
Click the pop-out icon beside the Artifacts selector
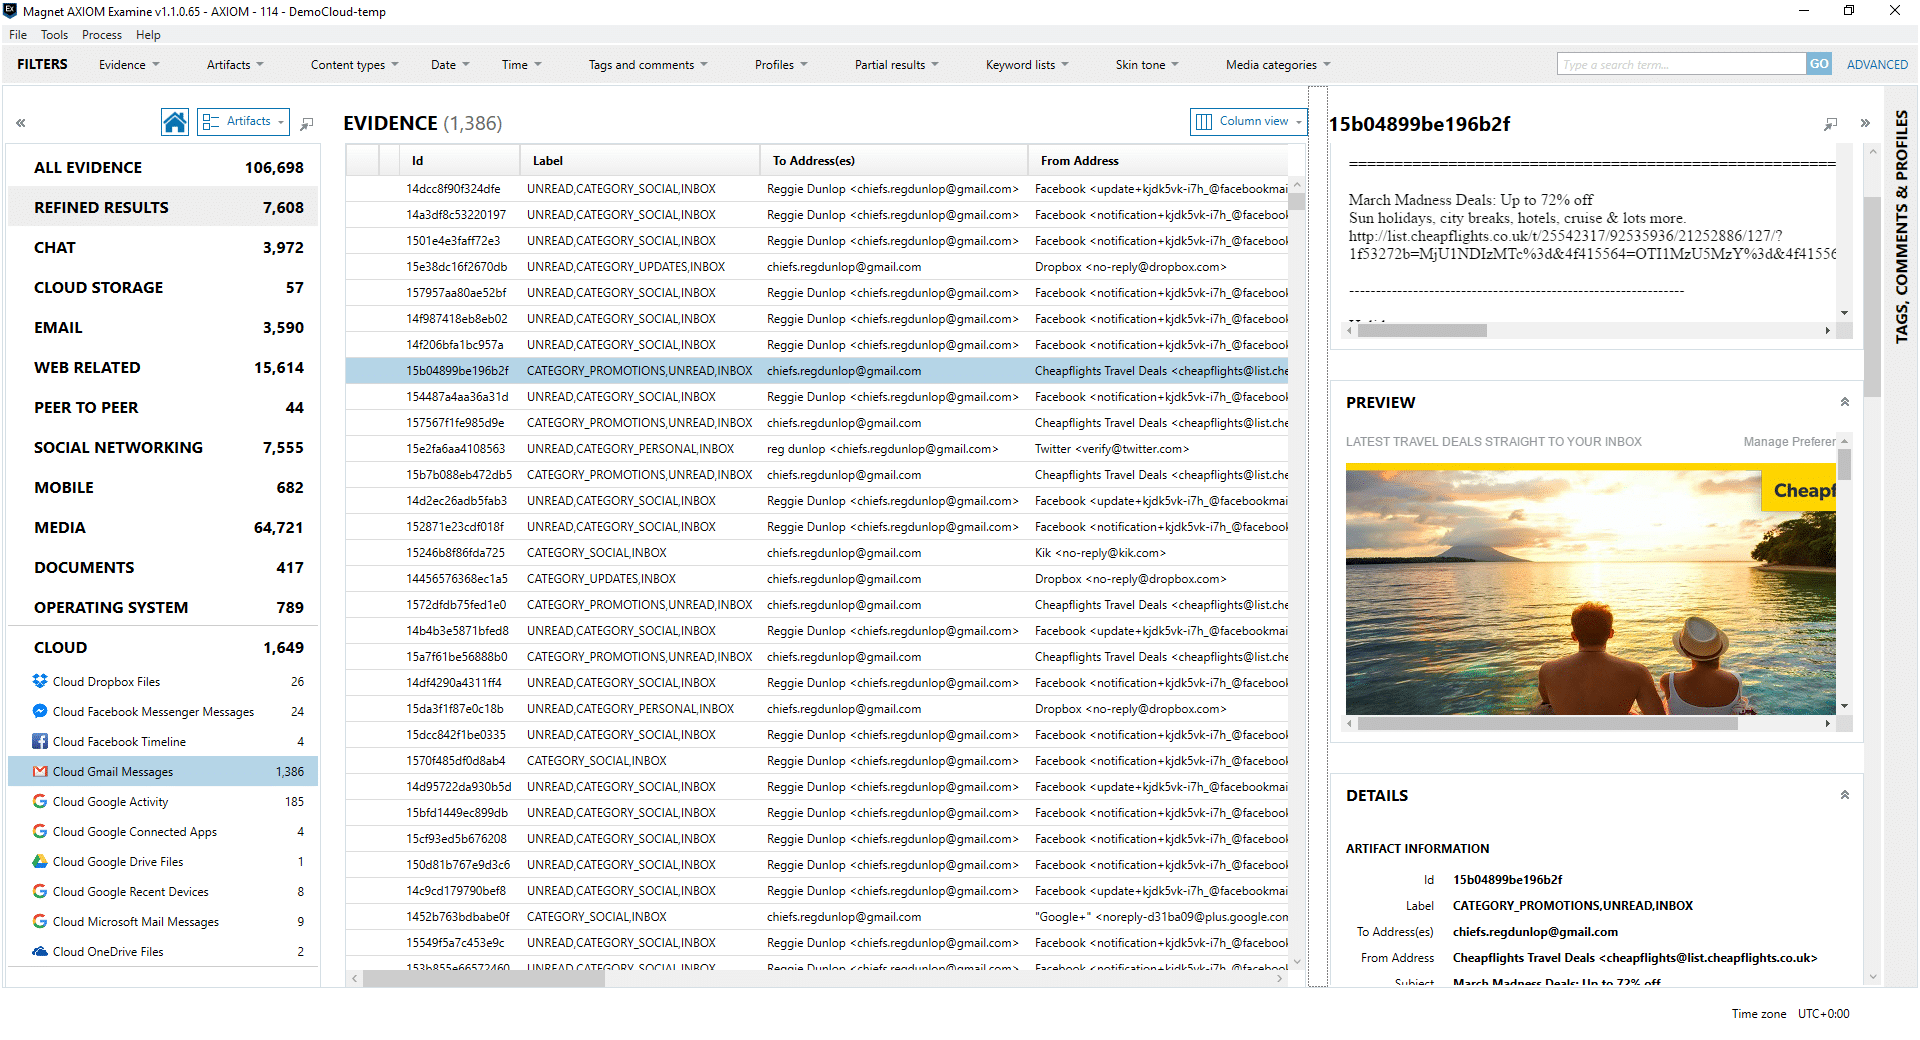coord(307,124)
